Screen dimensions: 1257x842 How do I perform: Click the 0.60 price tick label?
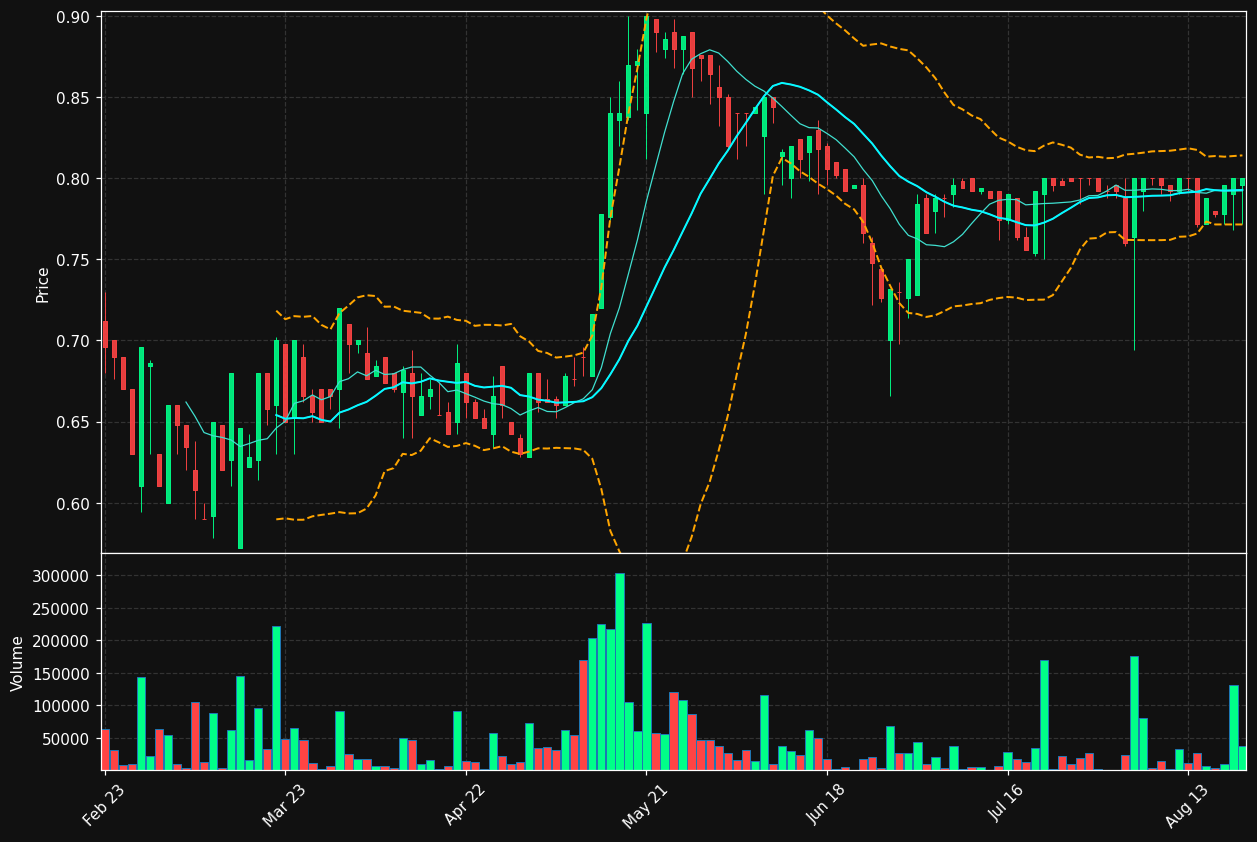click(74, 503)
